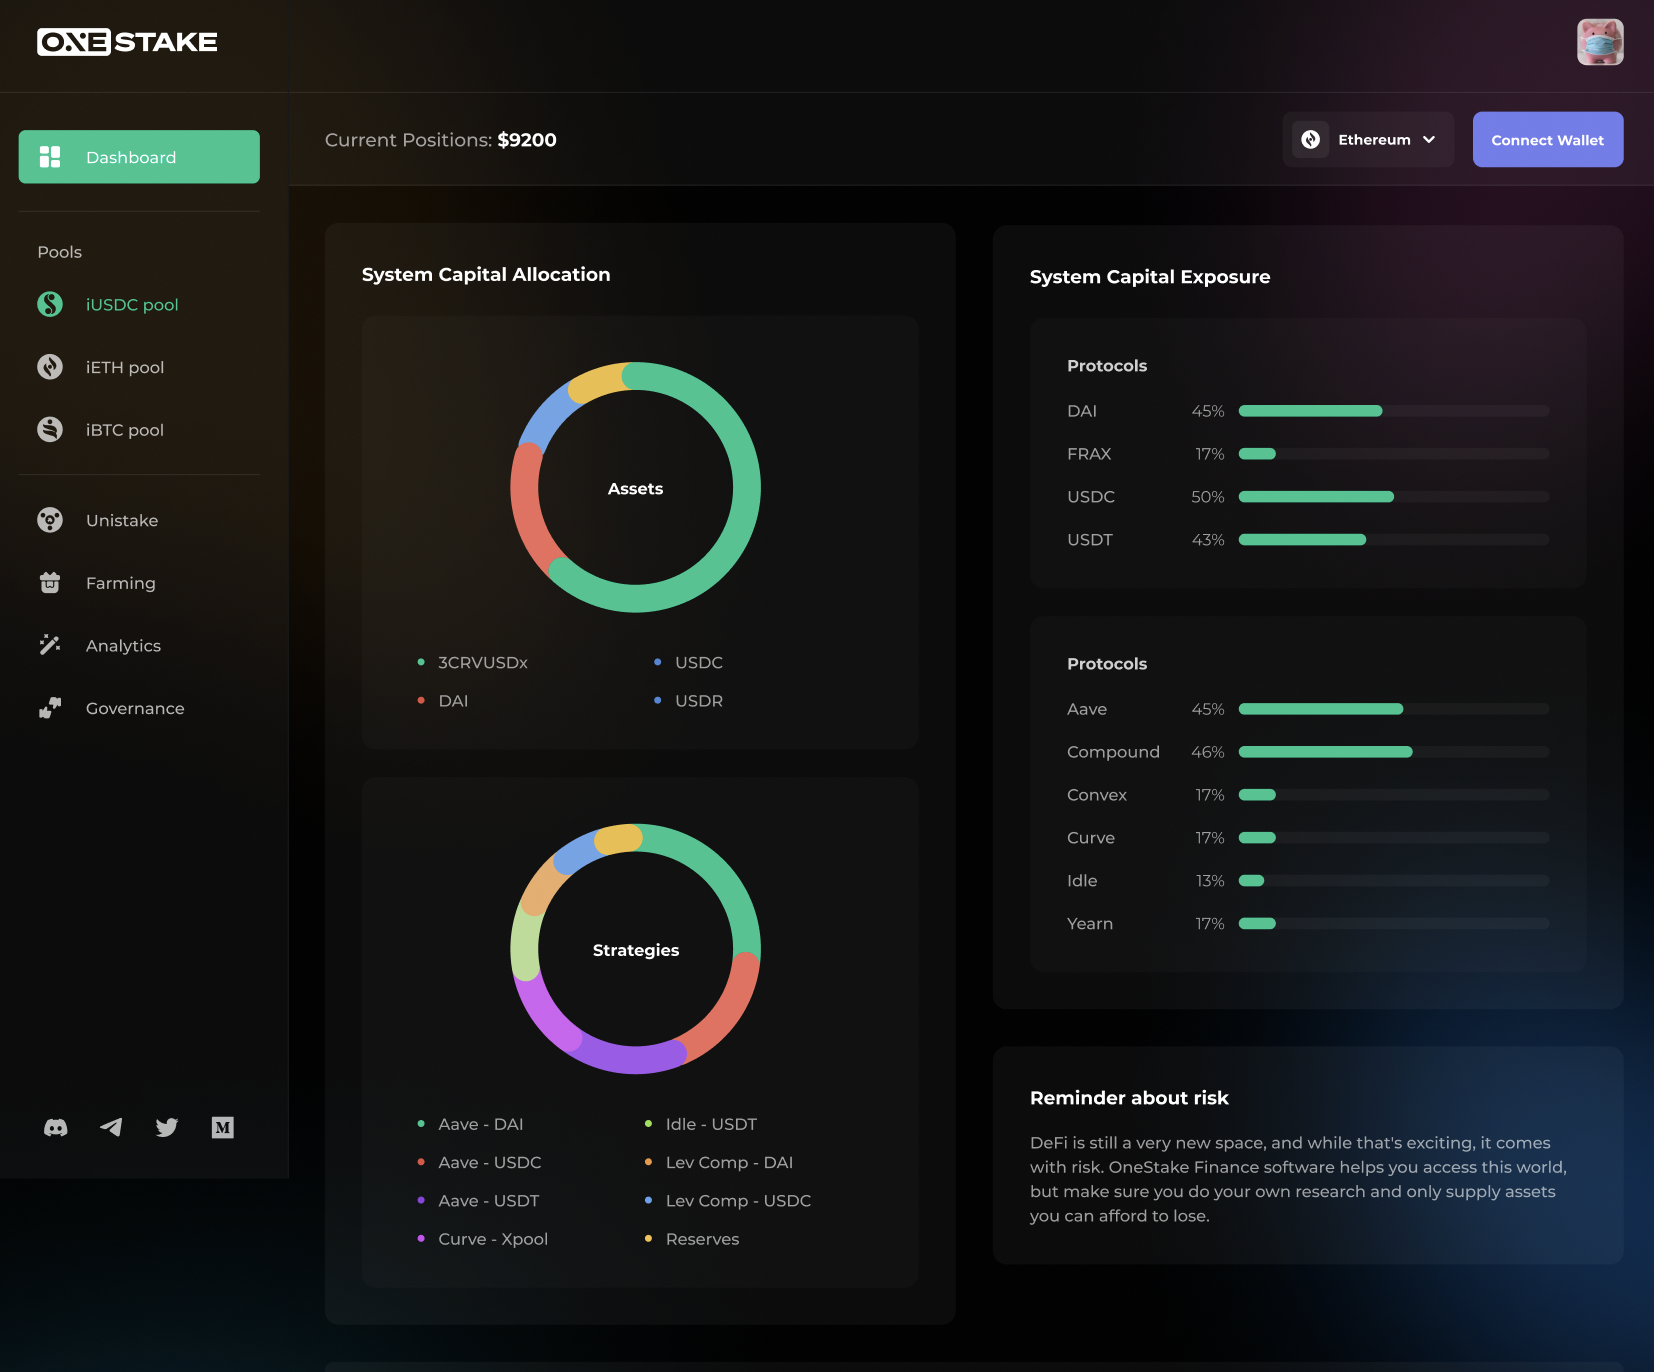Open the Telegram social link
Image resolution: width=1654 pixels, height=1372 pixels.
111,1128
